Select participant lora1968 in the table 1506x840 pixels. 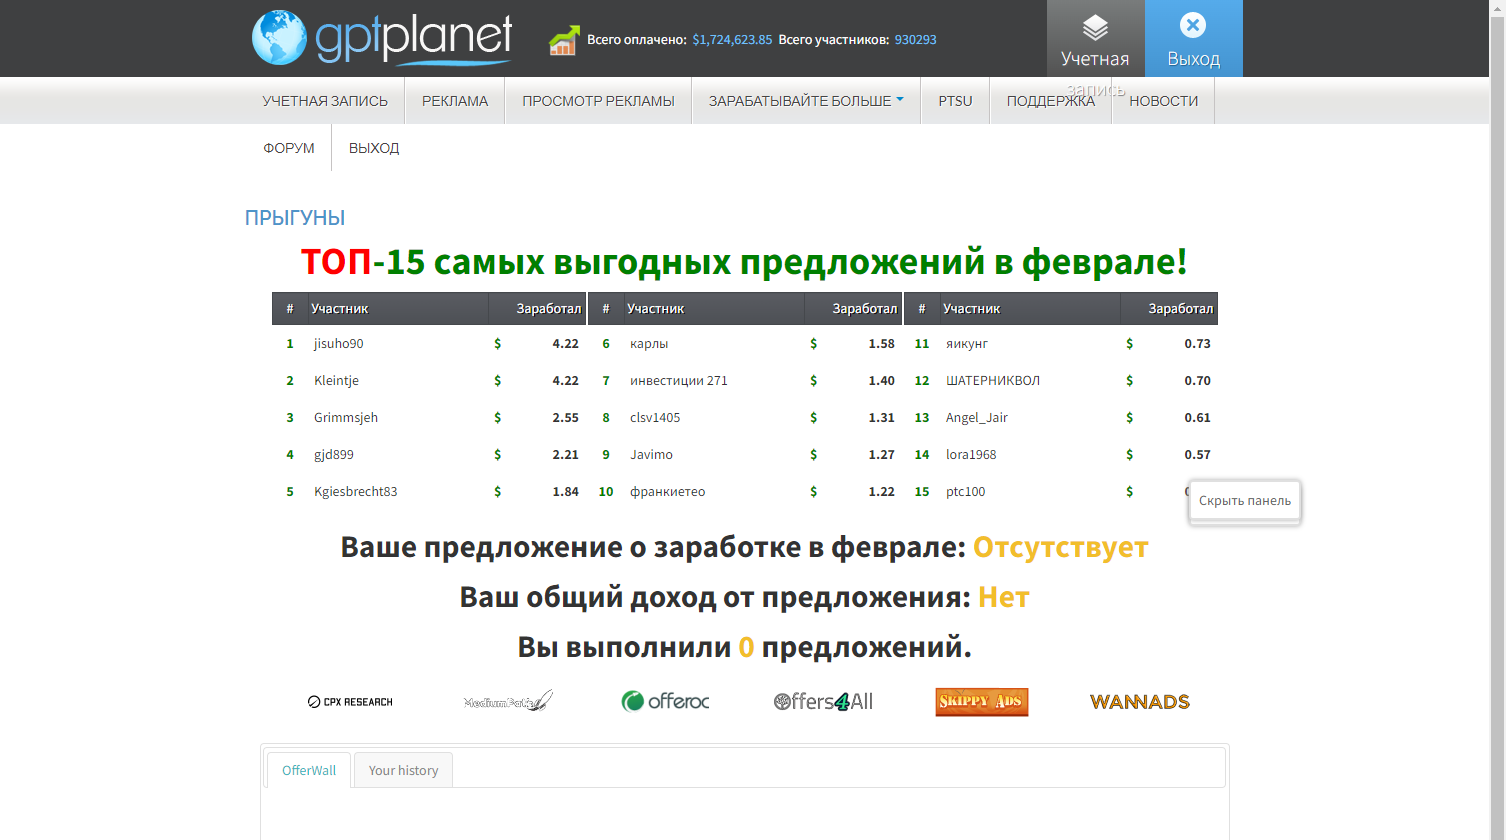971,454
